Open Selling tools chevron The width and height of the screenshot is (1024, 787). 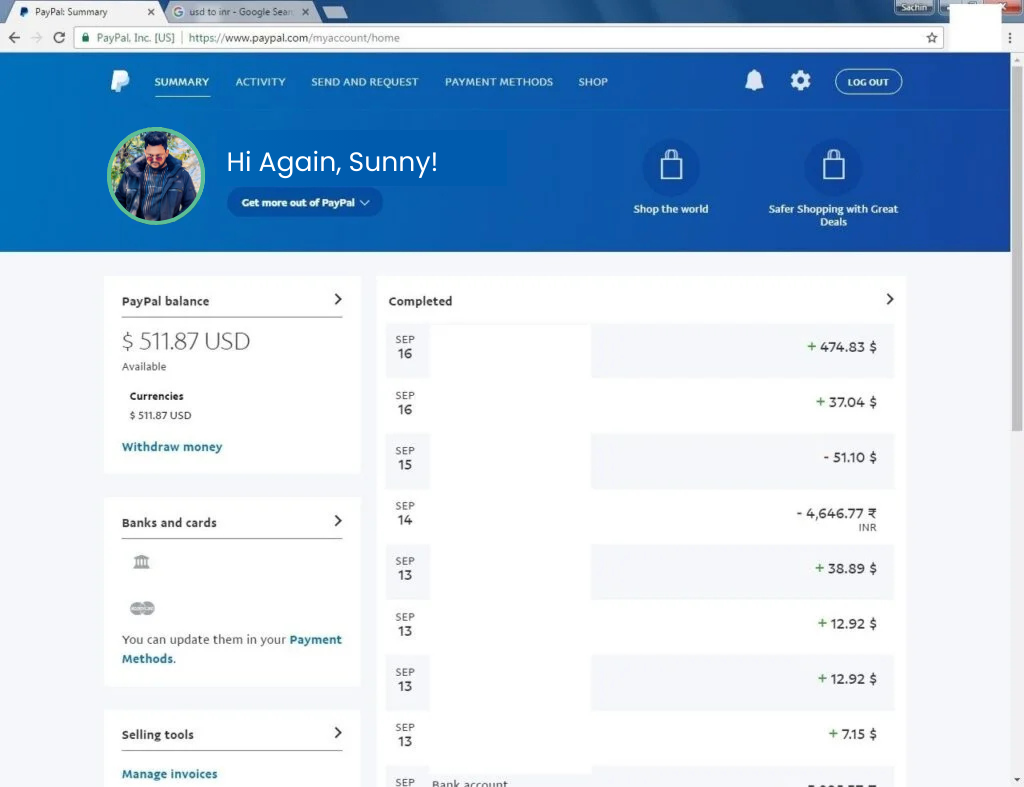point(338,733)
